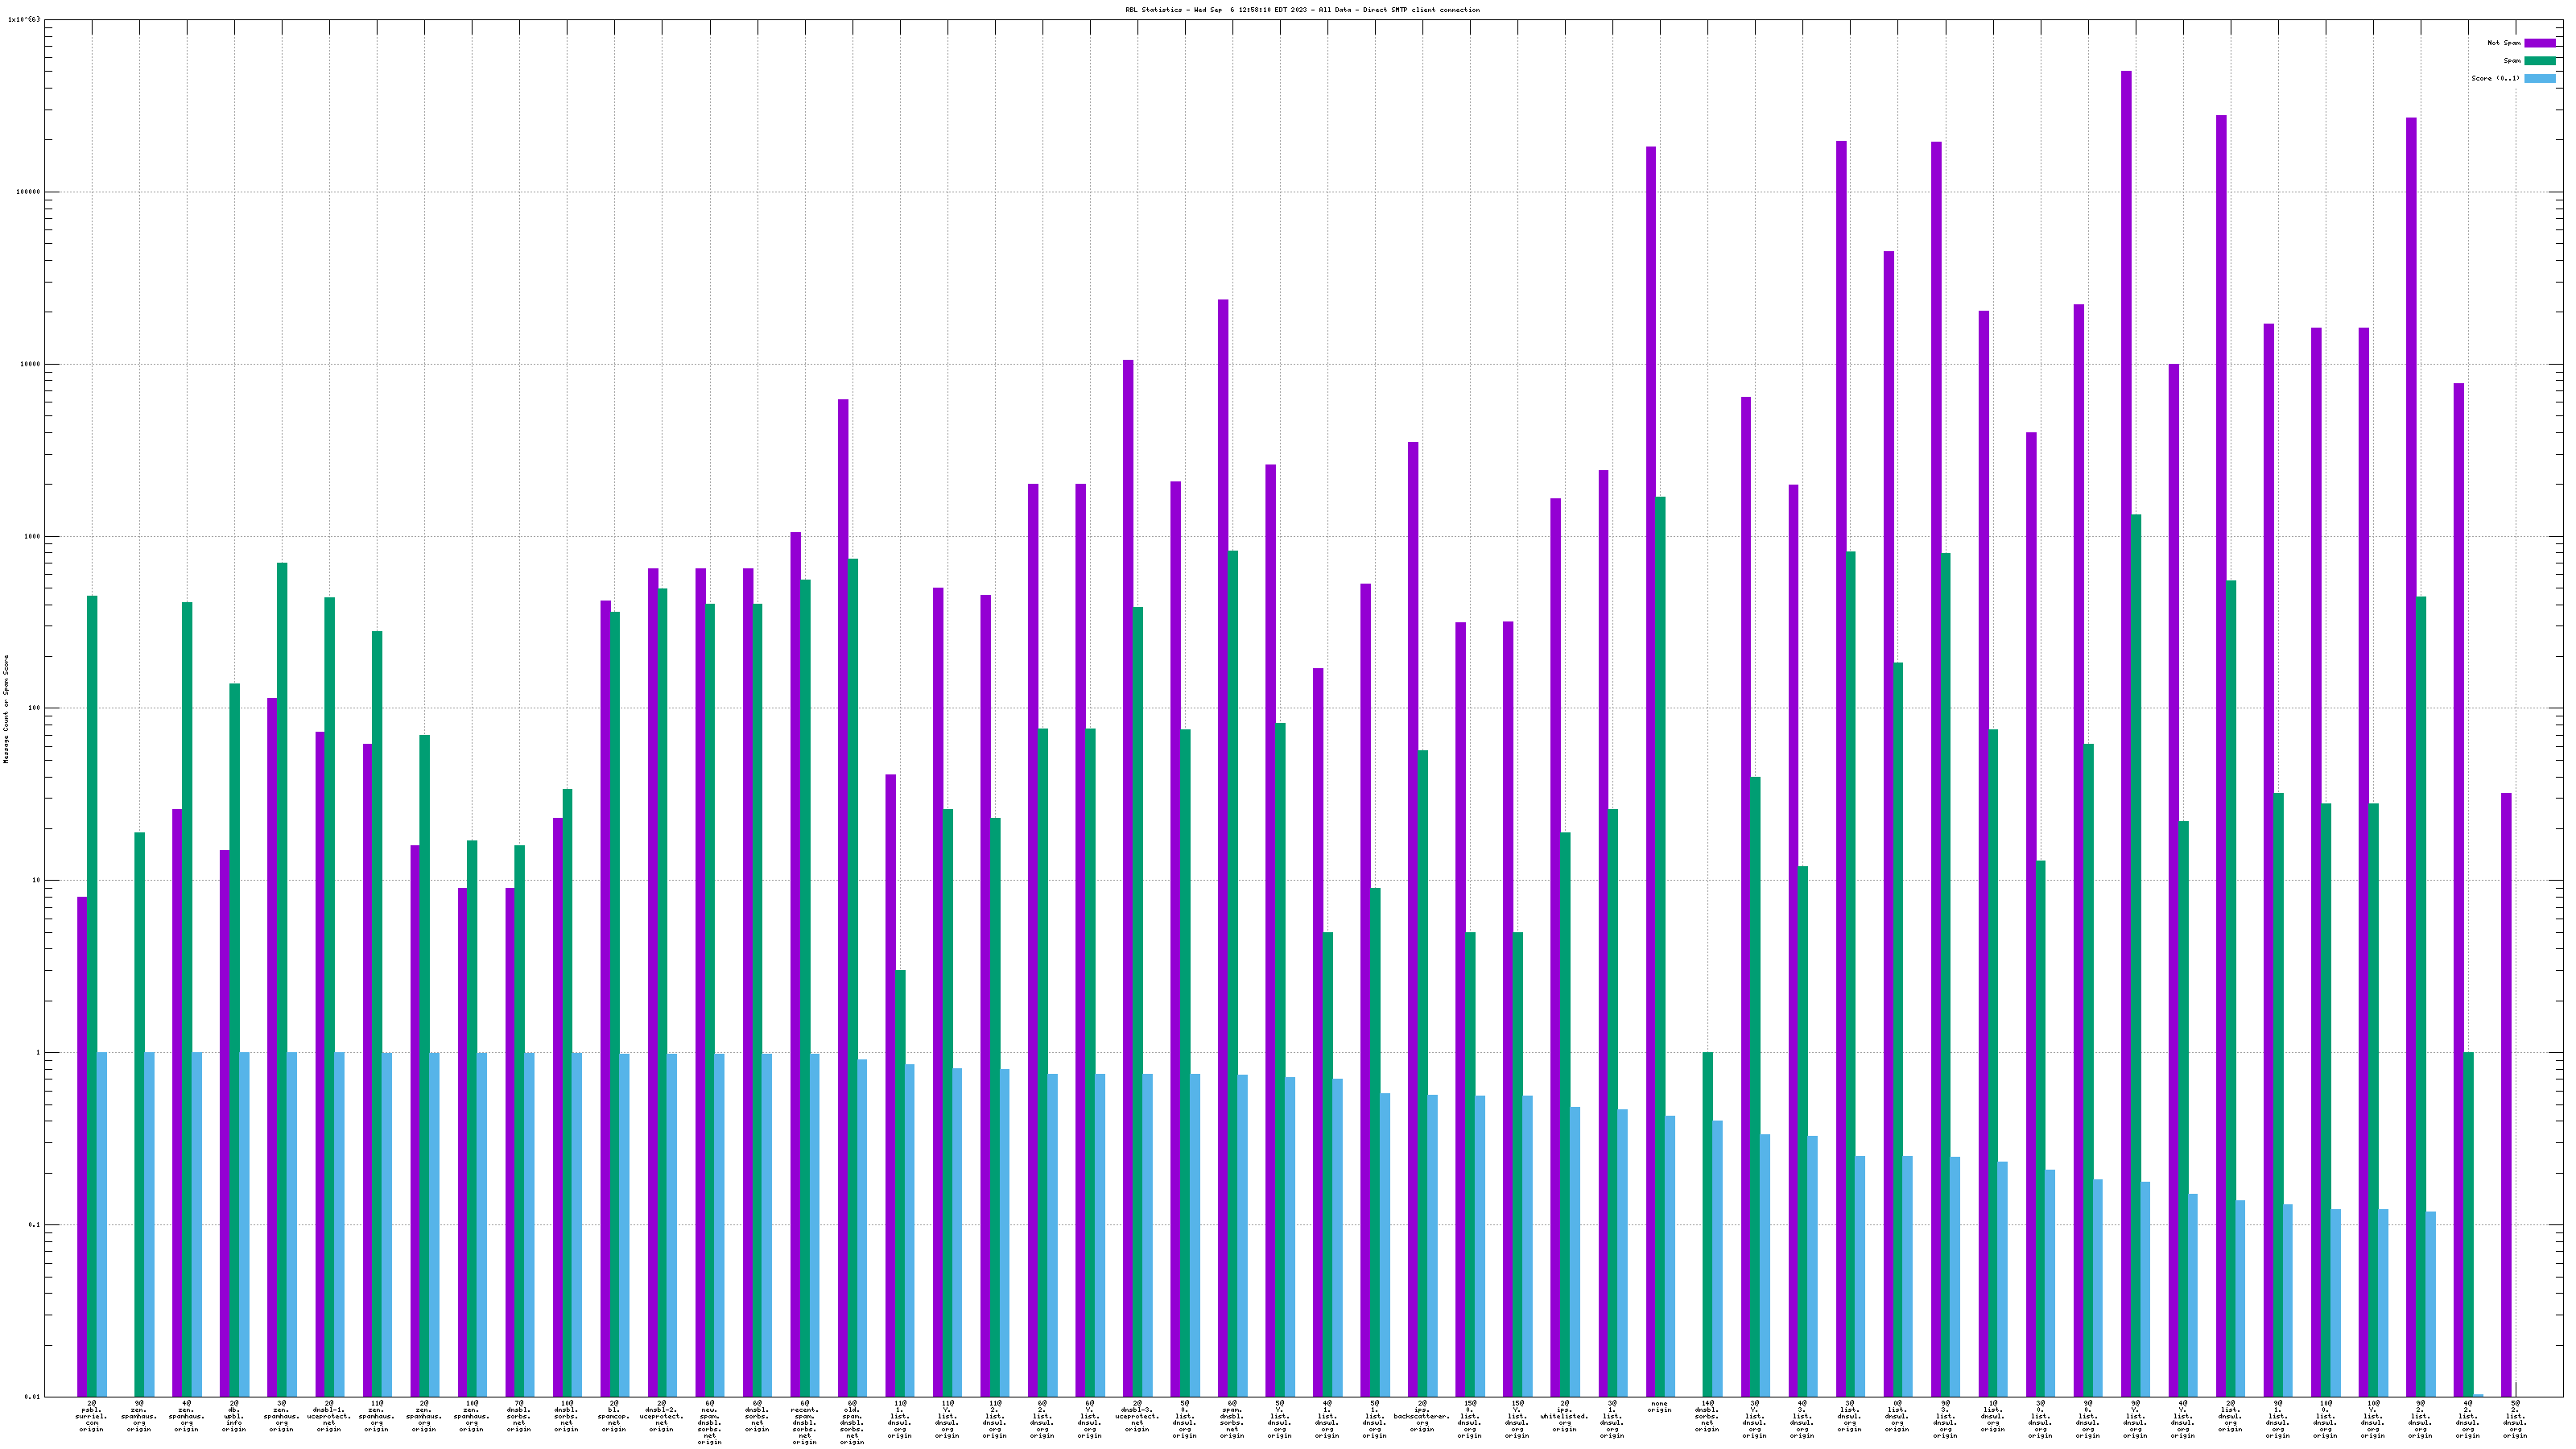This screenshot has height=1449, width=2576.
Task: Click the RBL Statistics chart title
Action: point(1302,10)
